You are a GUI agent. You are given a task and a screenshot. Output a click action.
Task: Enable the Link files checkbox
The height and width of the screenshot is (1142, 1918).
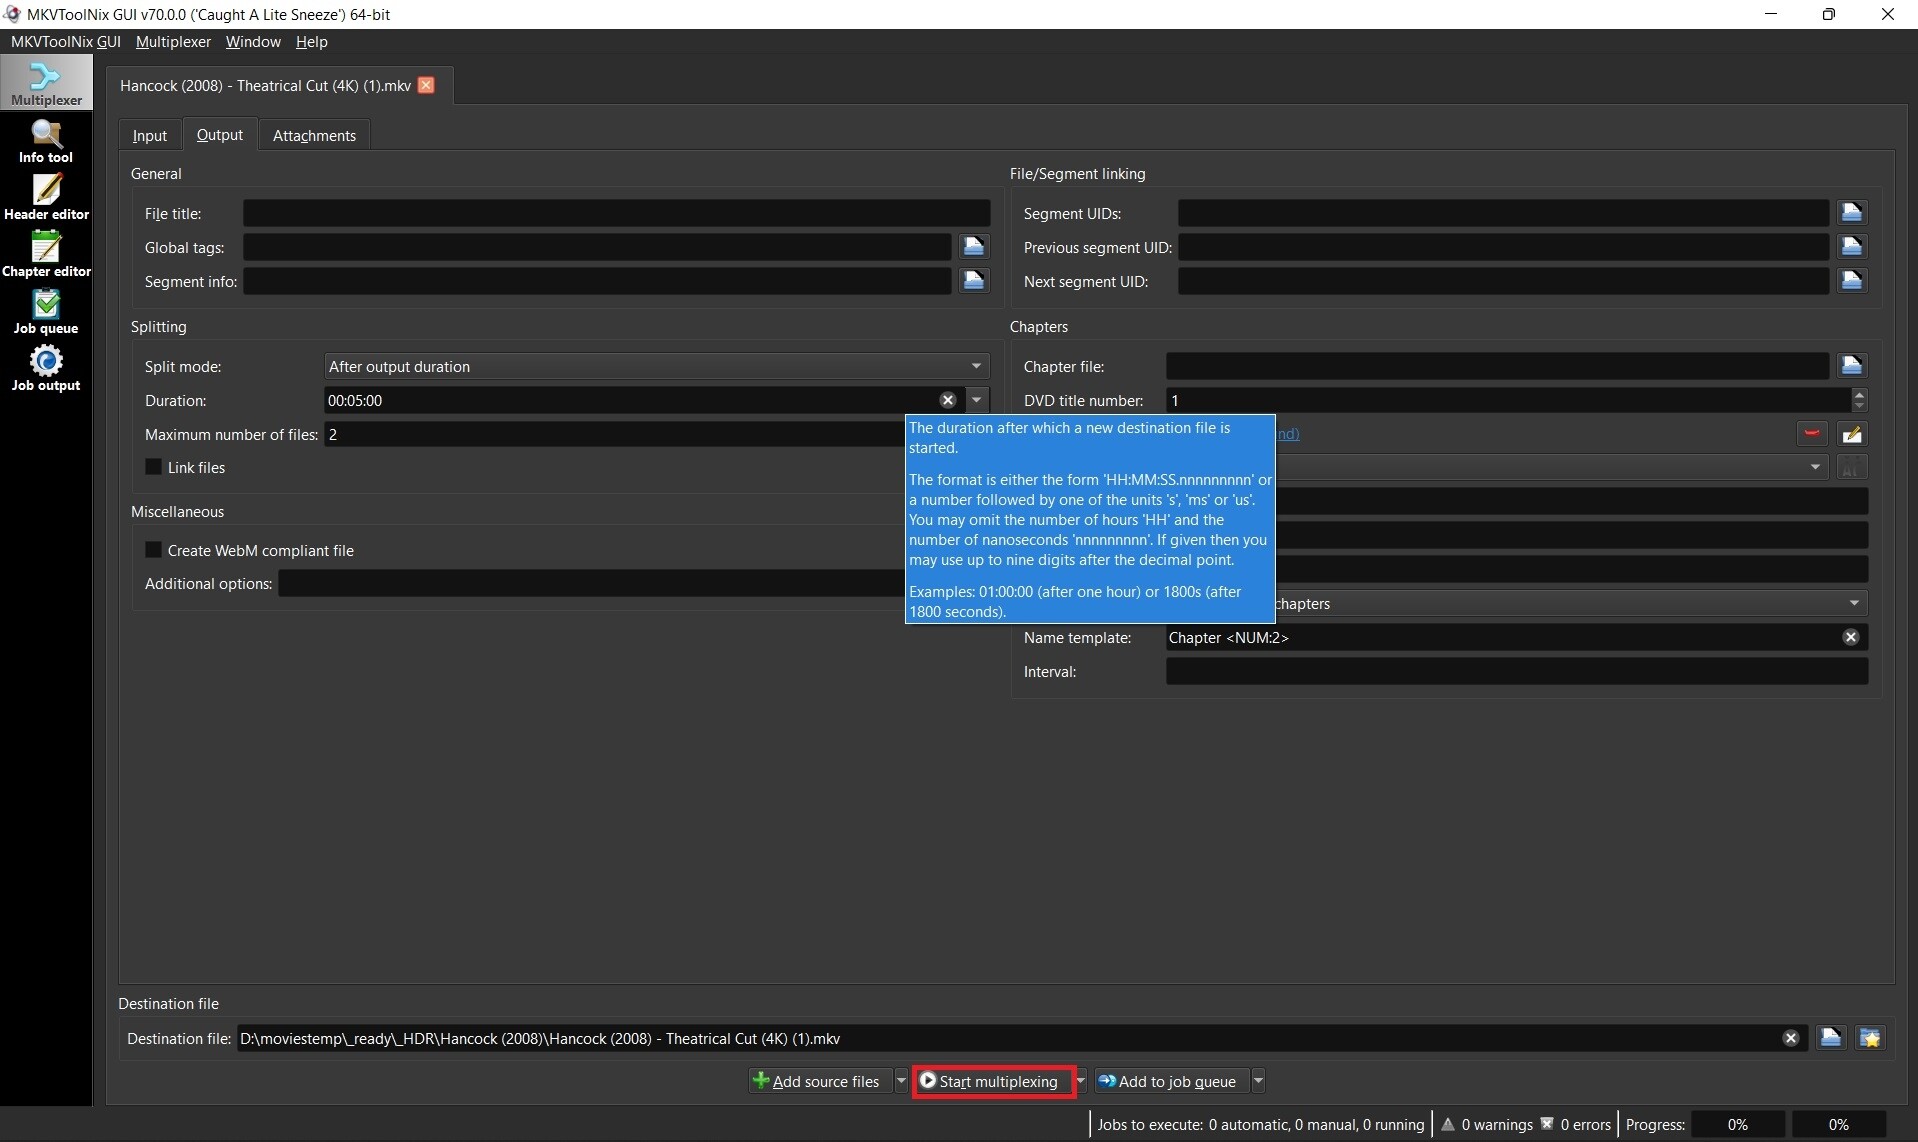pos(154,467)
